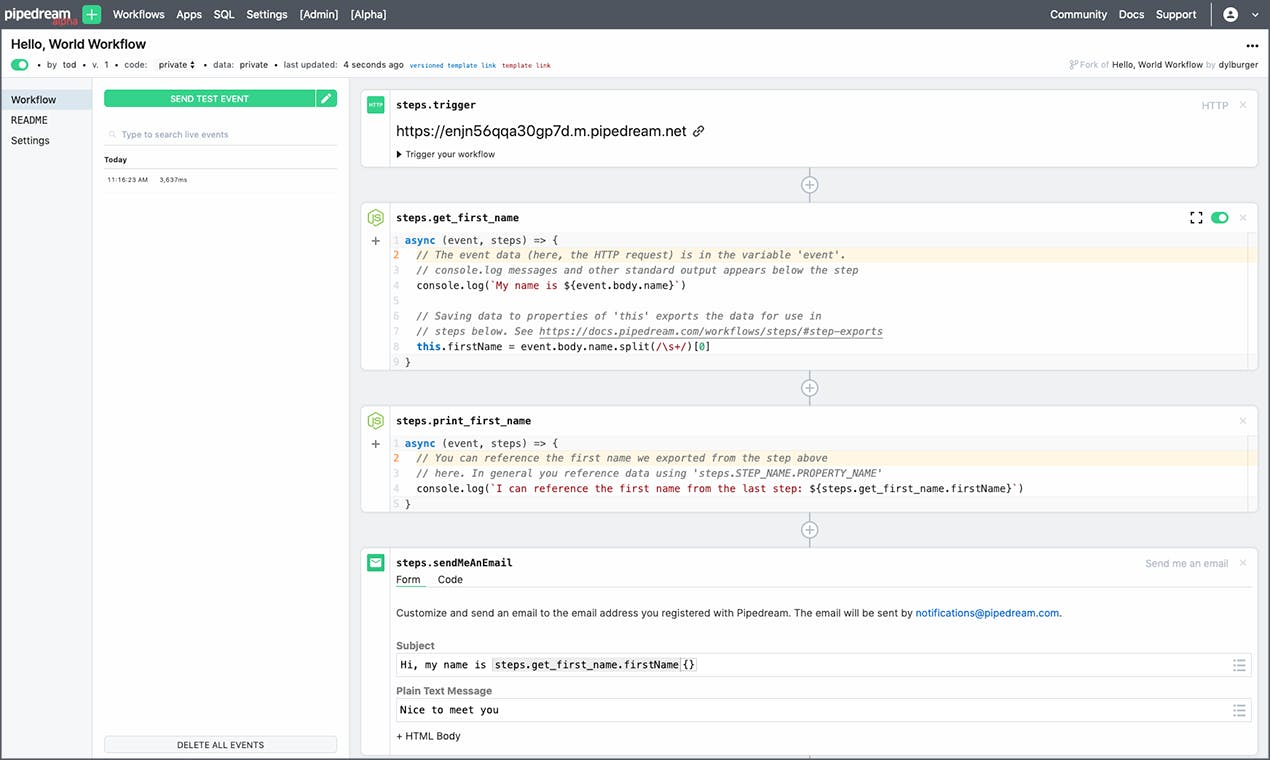
Task: Click the pencil edit test event icon
Action: (326, 99)
